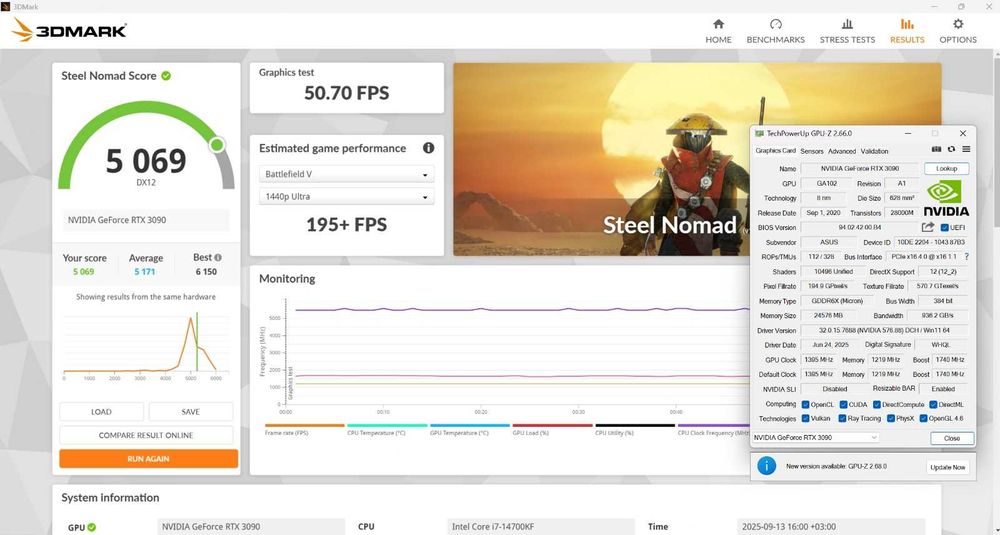Click the info icon beside Best score
This screenshot has height=535, width=1000.
click(218, 258)
